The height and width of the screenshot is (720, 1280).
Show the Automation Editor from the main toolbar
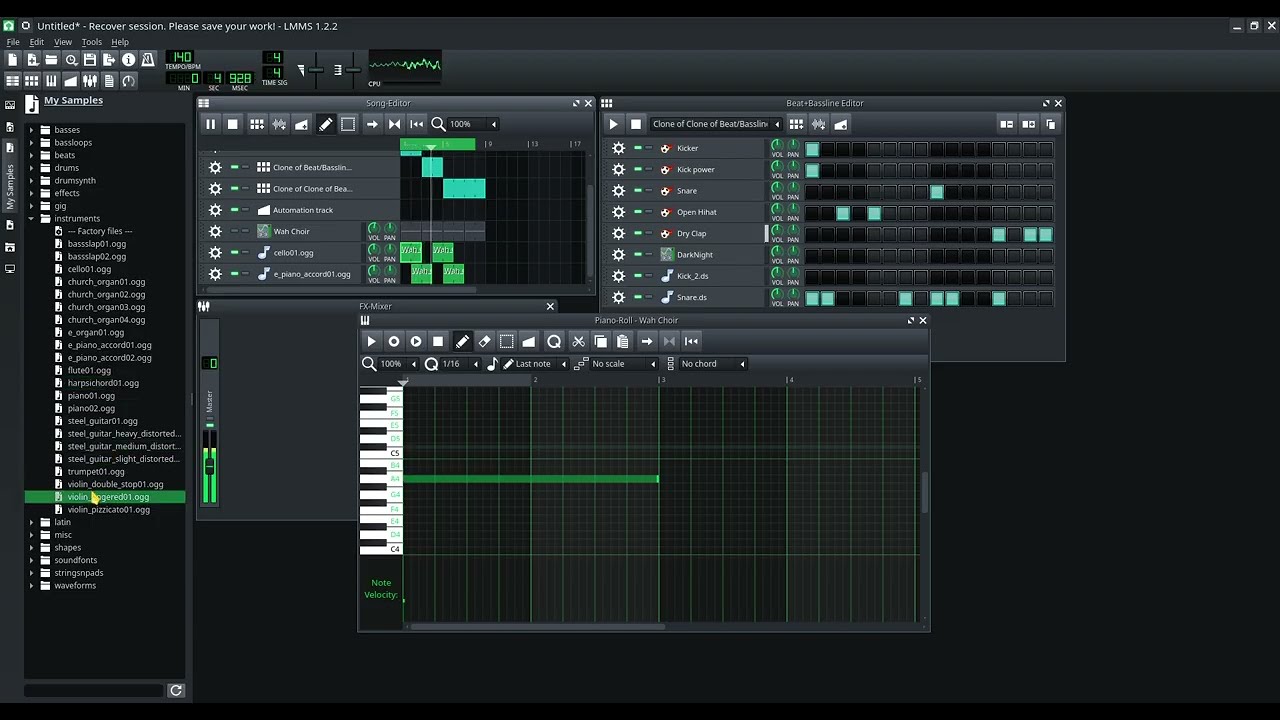point(71,81)
